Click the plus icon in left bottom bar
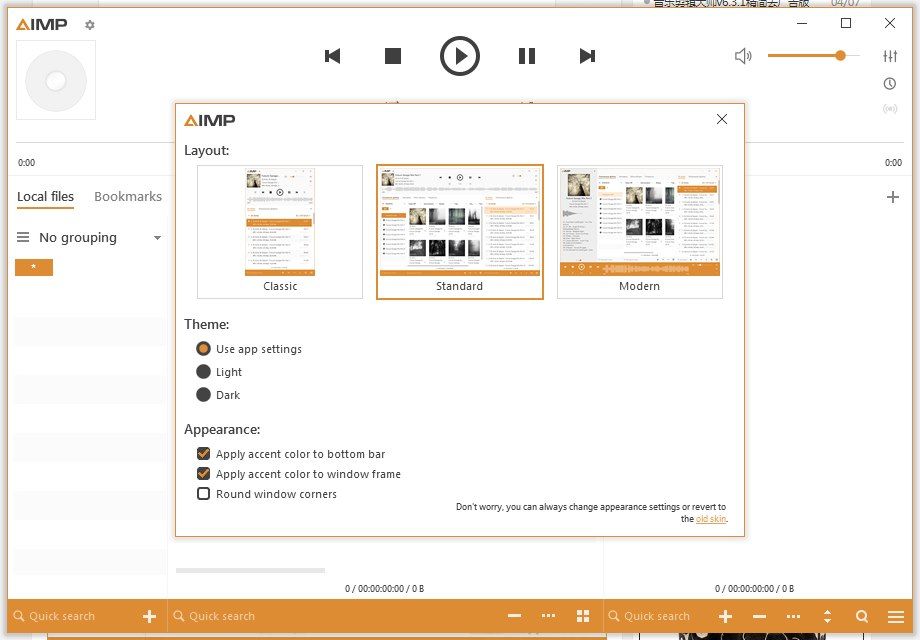Screen dimensions: 920x640 [150, 616]
